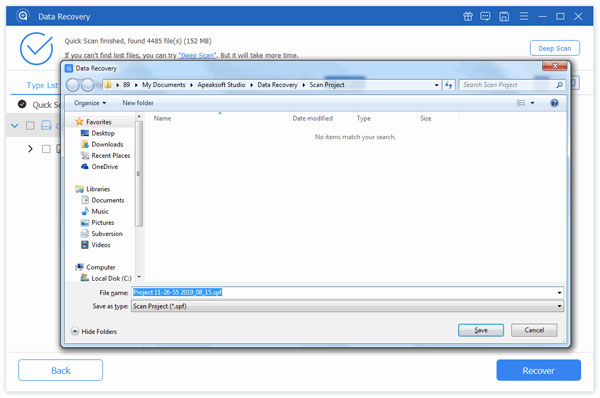
Task: Open the view options dropdown arrow
Action: pos(532,103)
